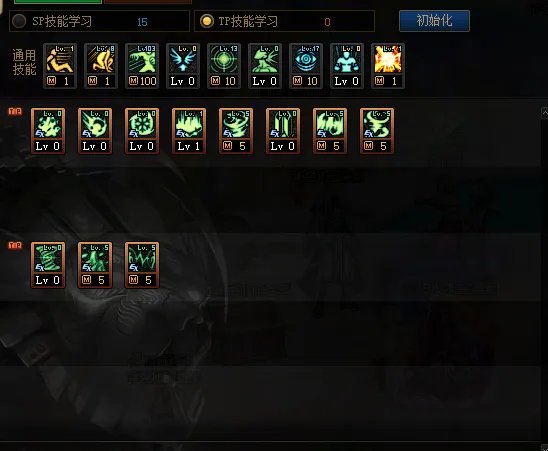Select the green shouting figure general skill
The image size is (548, 451).
(x=265, y=66)
